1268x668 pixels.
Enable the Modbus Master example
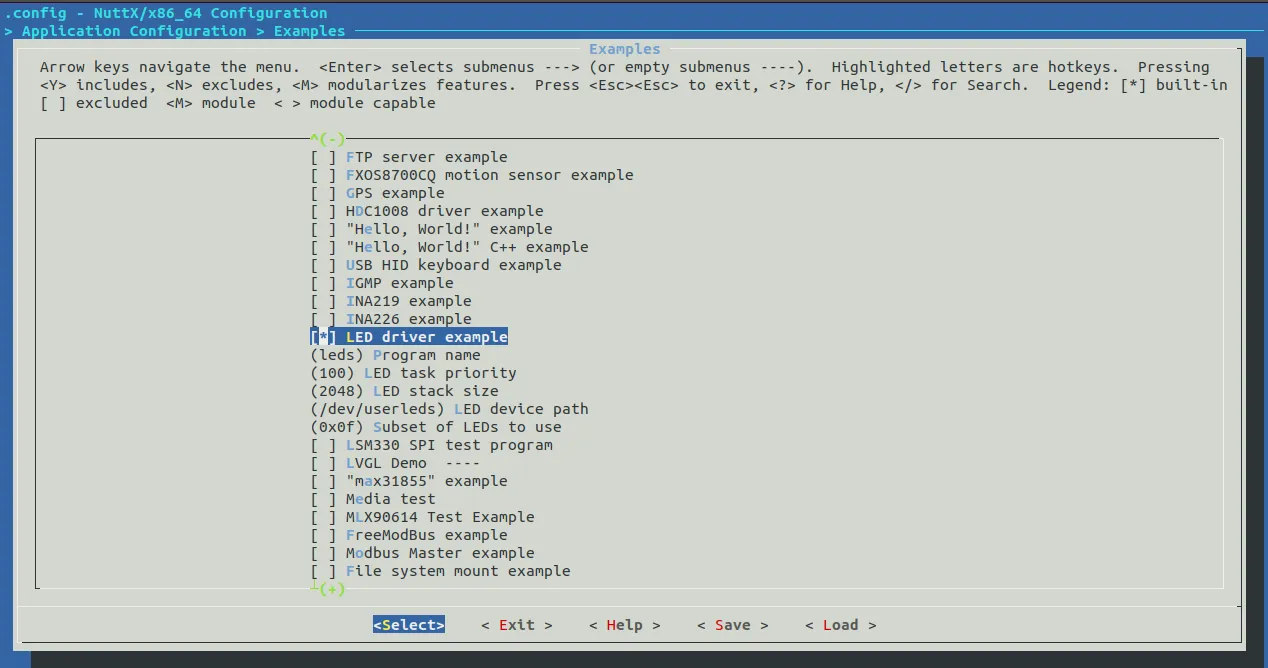(322, 553)
